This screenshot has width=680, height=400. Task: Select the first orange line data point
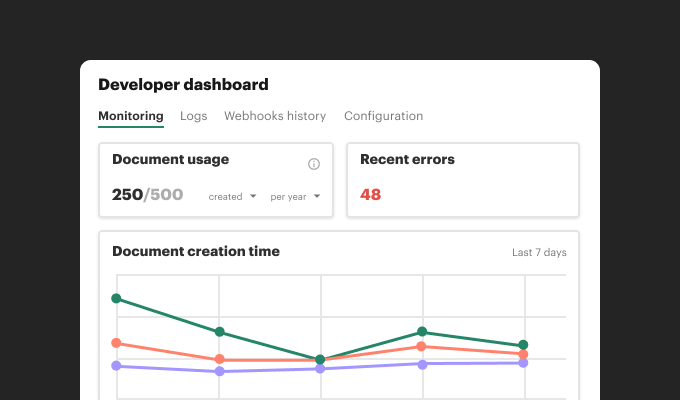pos(117,343)
